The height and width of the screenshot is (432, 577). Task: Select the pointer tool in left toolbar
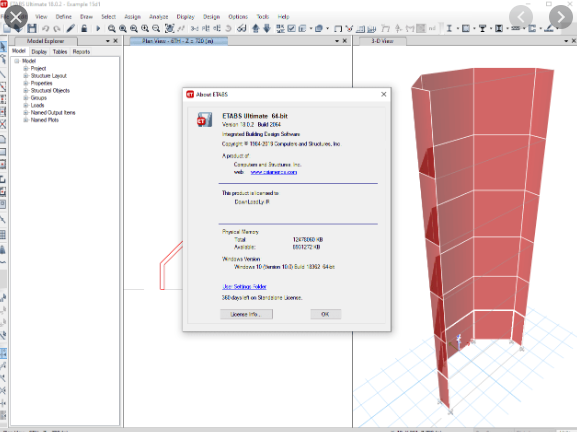(3, 47)
